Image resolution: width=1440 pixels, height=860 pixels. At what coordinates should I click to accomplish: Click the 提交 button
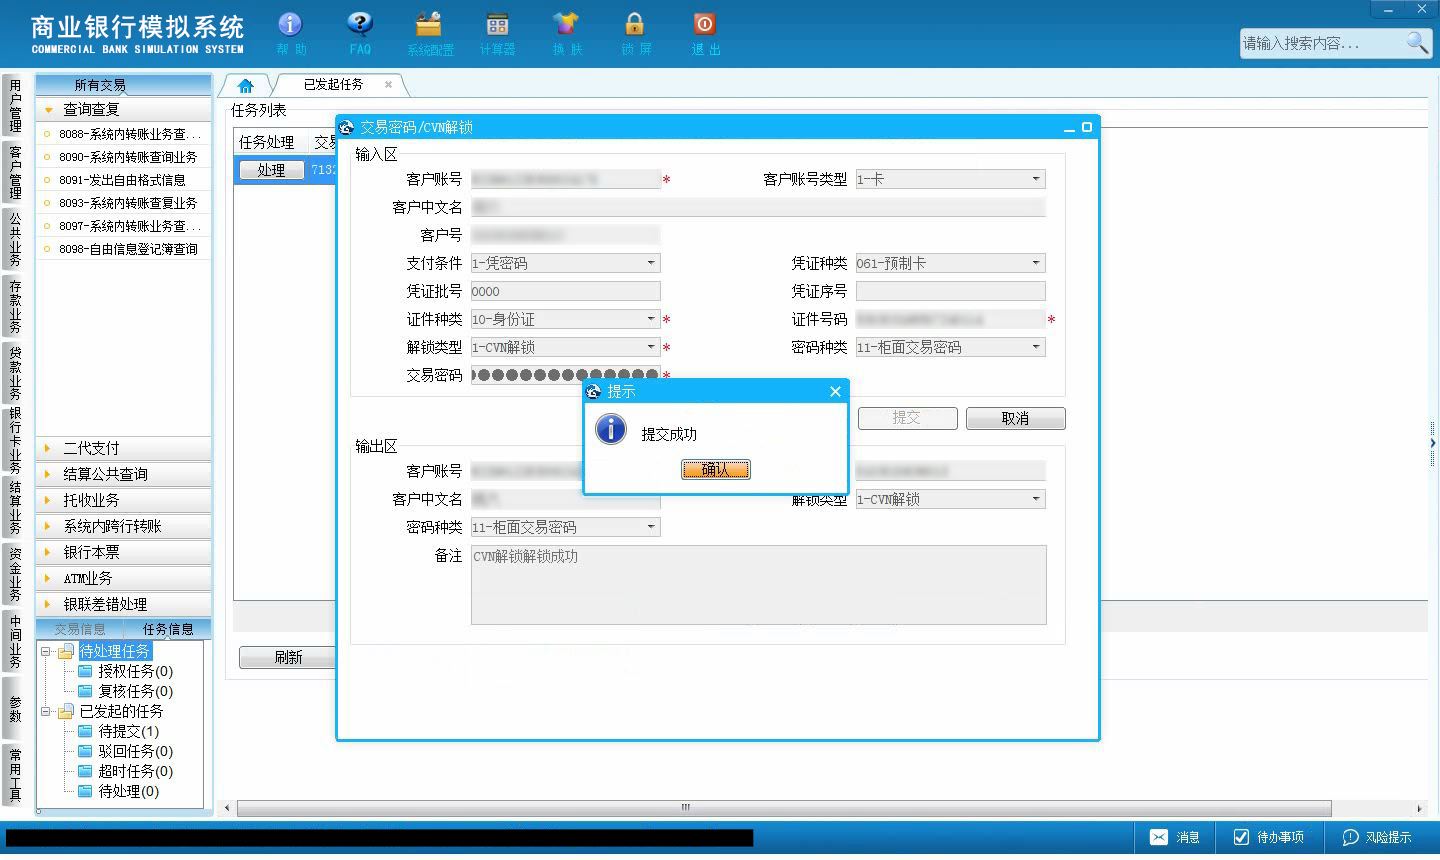click(x=906, y=418)
